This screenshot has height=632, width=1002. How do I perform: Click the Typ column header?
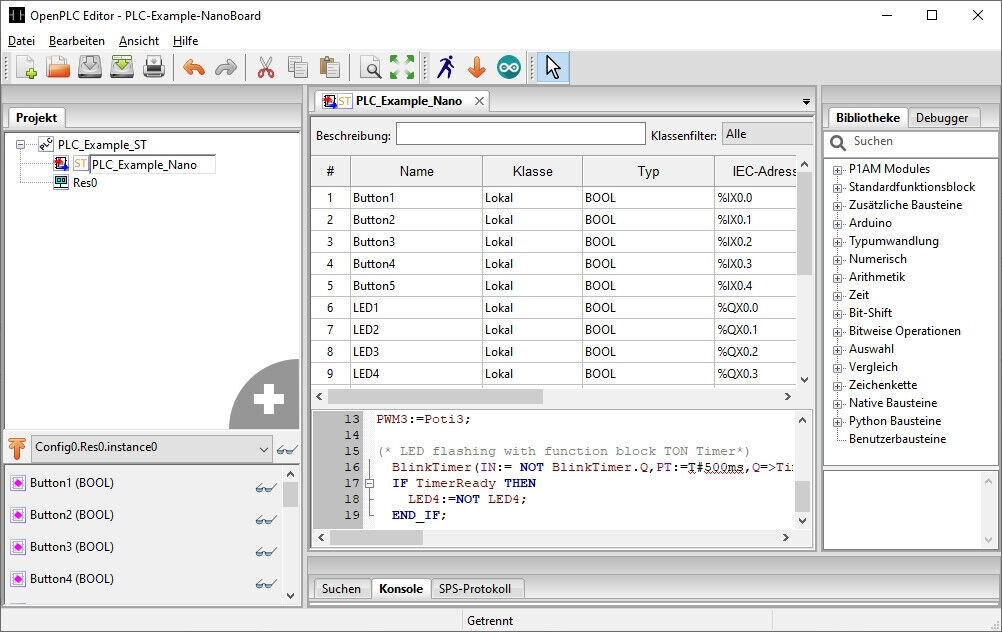pyautogui.click(x=648, y=171)
